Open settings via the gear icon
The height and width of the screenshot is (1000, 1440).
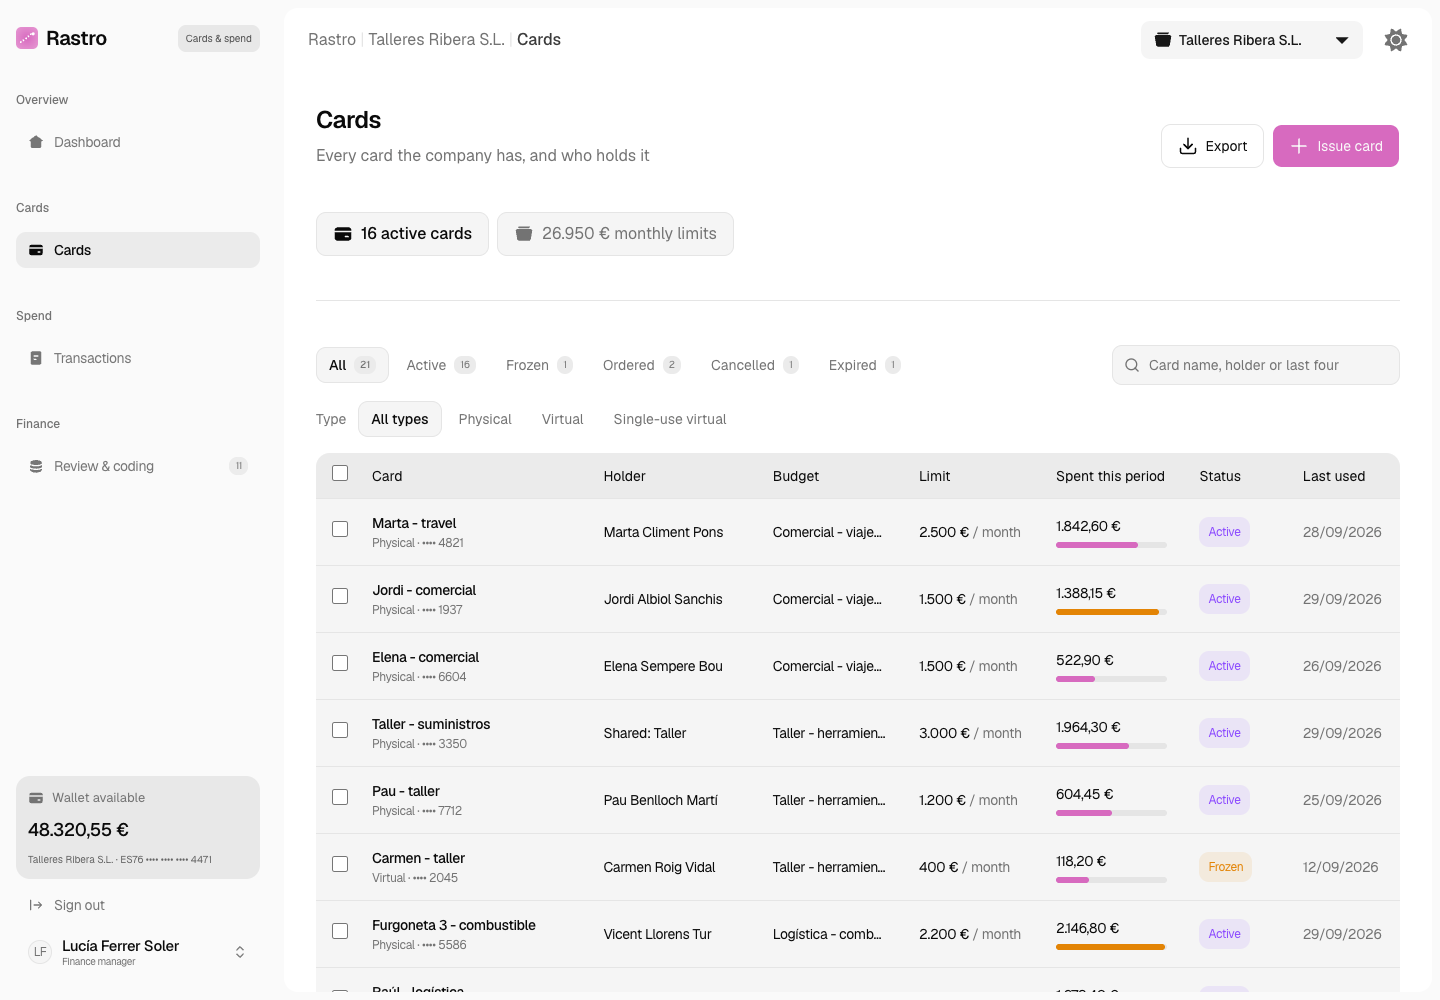click(x=1396, y=40)
